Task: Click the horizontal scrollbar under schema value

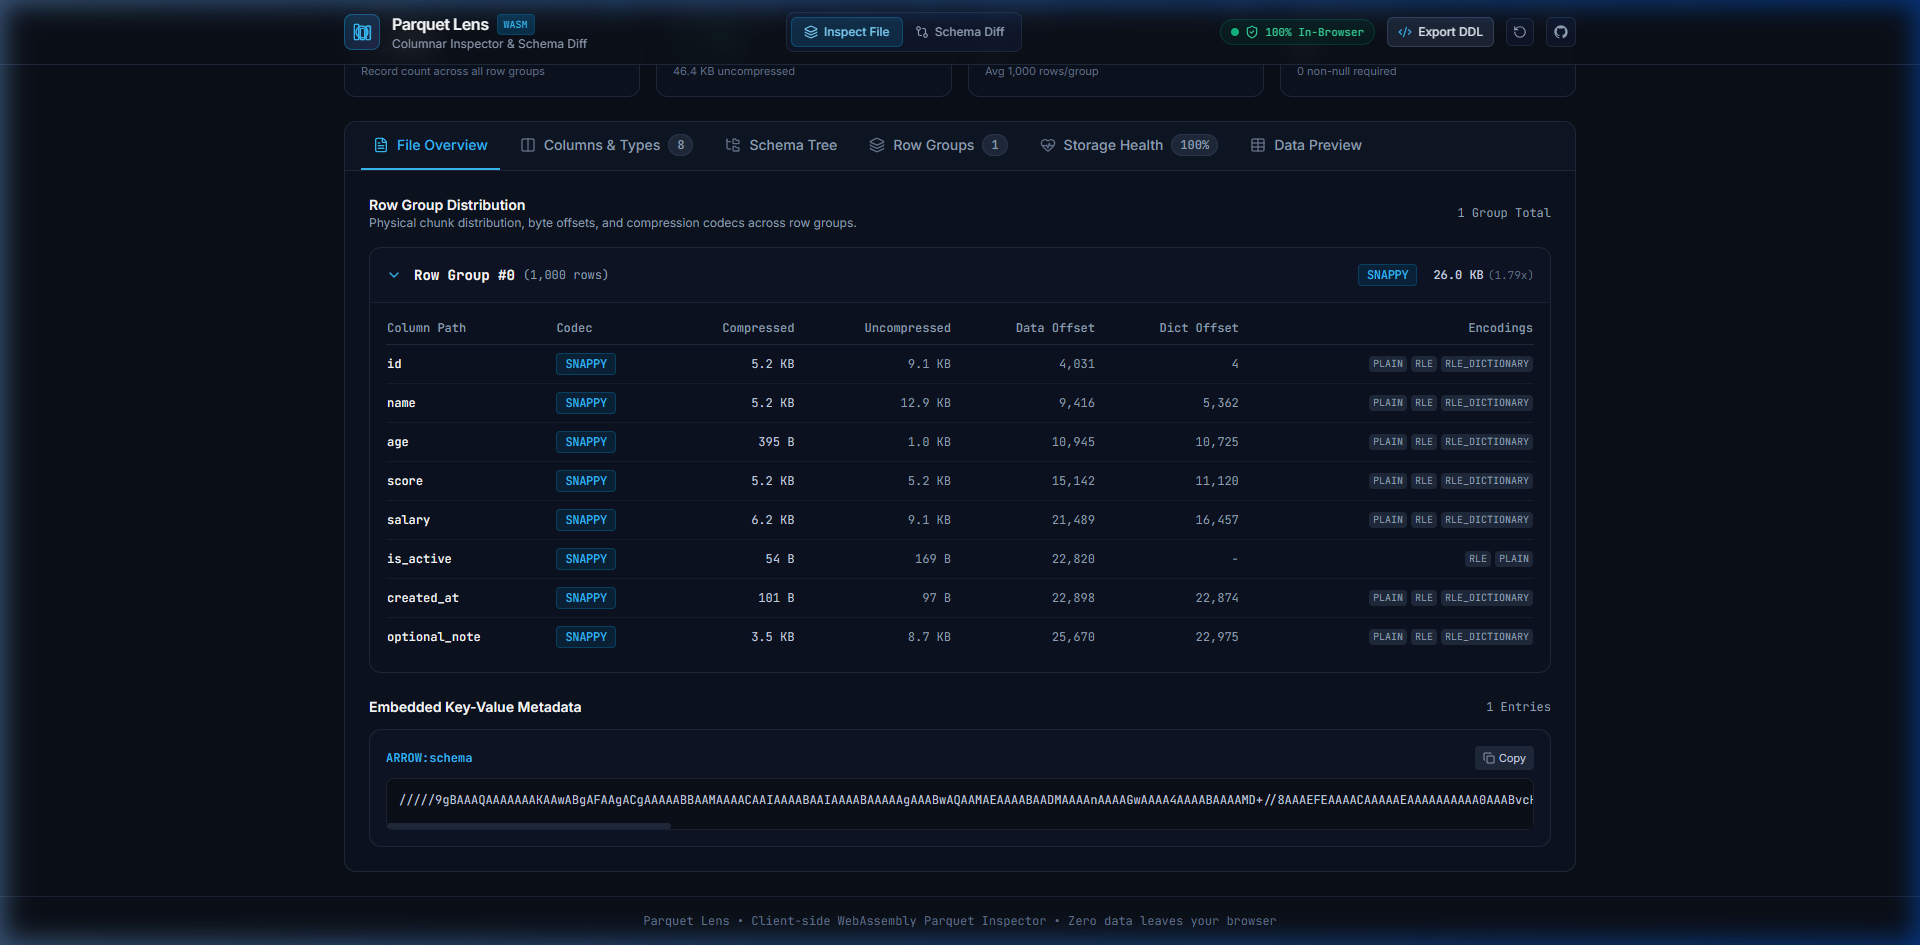Action: pos(529,826)
